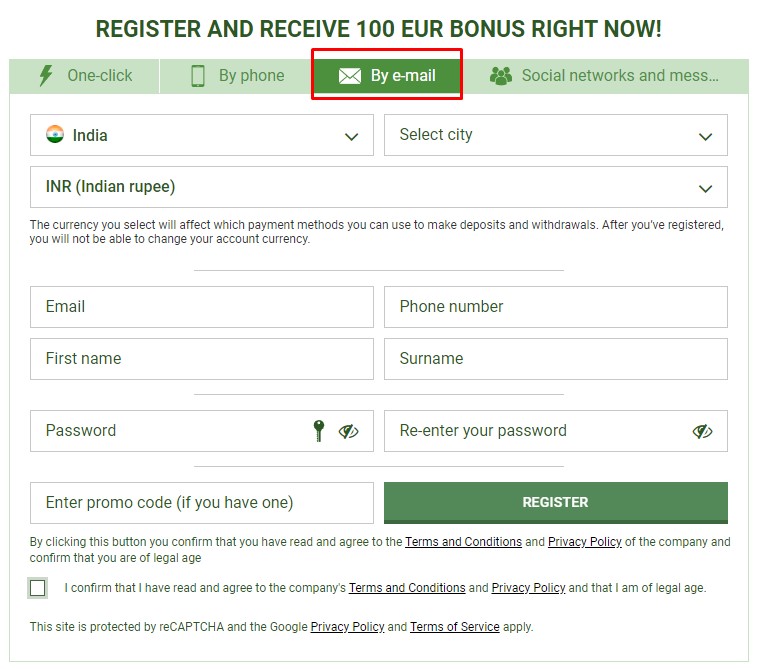This screenshot has height=669, width=760.
Task: Focus the promo code input field
Action: 202,503
